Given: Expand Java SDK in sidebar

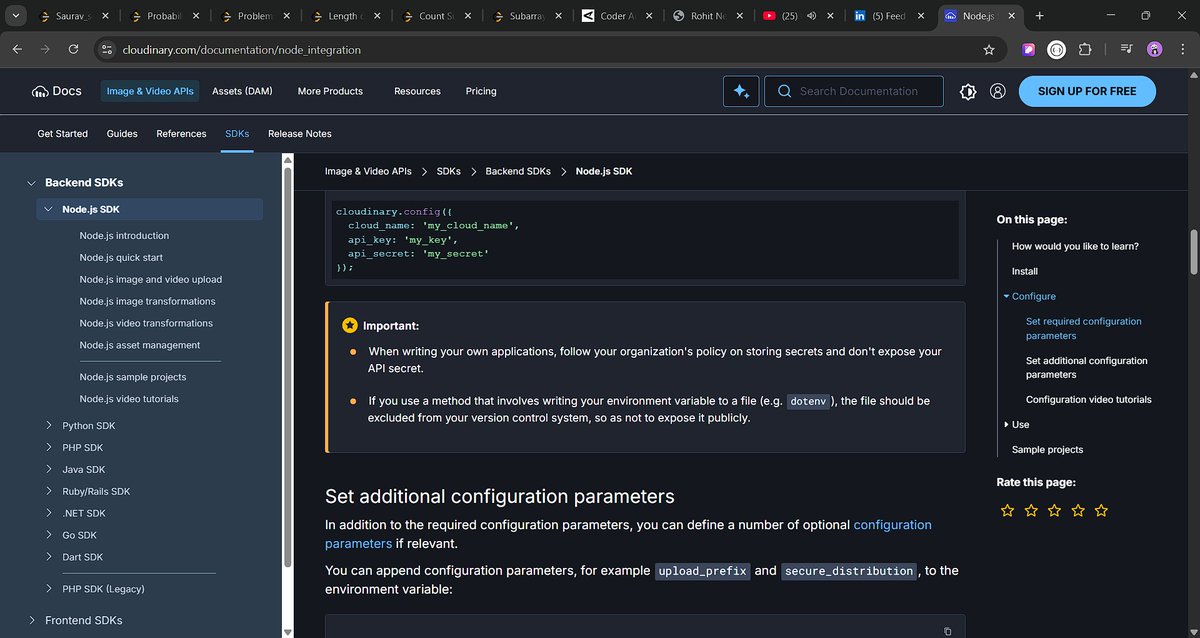Looking at the screenshot, I should (x=49, y=469).
